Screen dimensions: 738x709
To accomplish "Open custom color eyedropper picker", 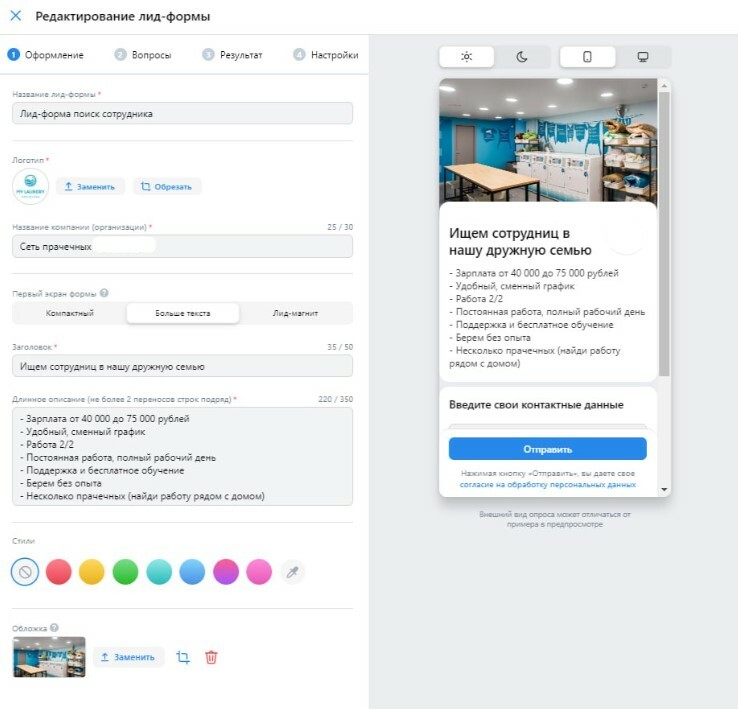I will click(293, 572).
